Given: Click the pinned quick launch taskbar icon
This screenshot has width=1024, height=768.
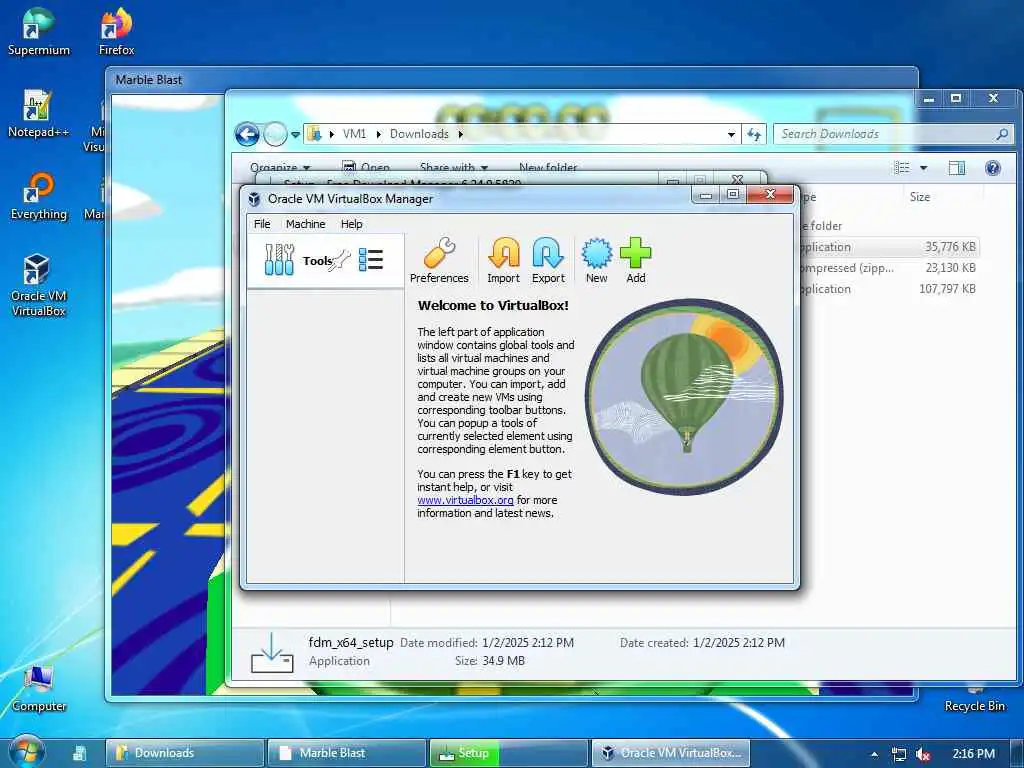Looking at the screenshot, I should coord(79,754).
